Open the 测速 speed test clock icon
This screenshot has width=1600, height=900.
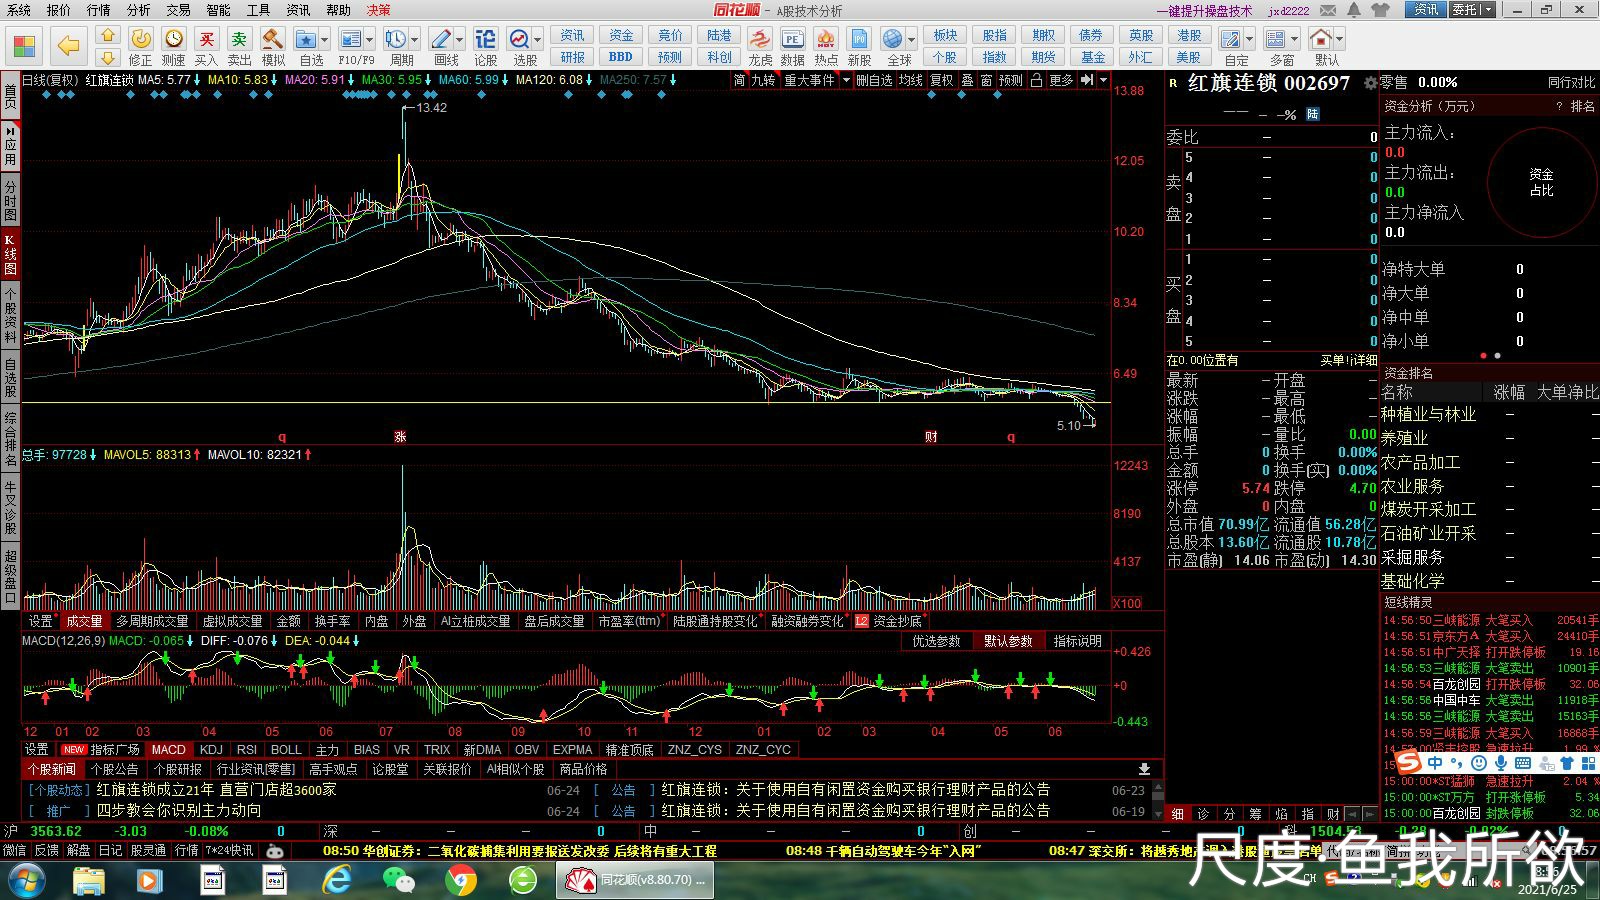point(174,46)
